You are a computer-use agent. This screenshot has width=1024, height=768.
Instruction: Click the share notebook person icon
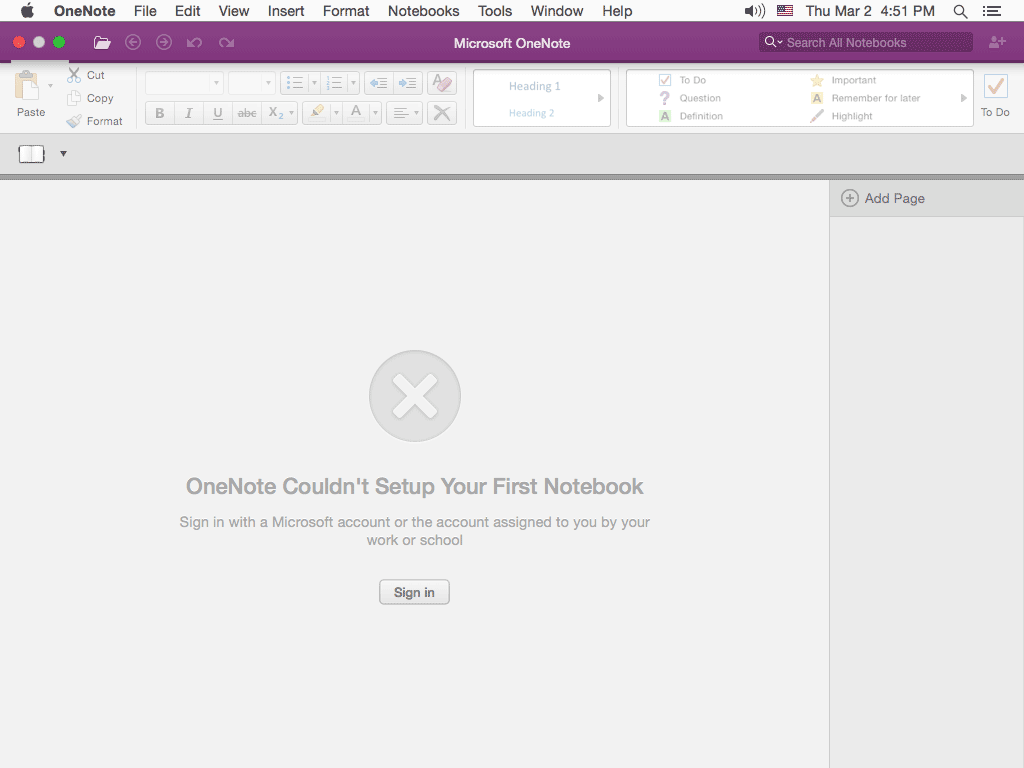click(x=997, y=42)
